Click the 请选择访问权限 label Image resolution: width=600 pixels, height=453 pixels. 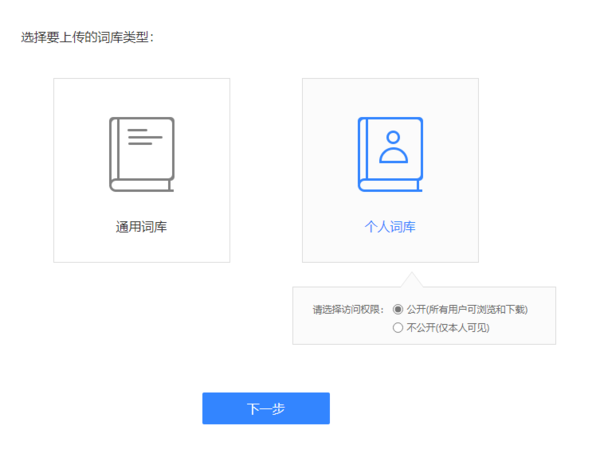click(348, 309)
